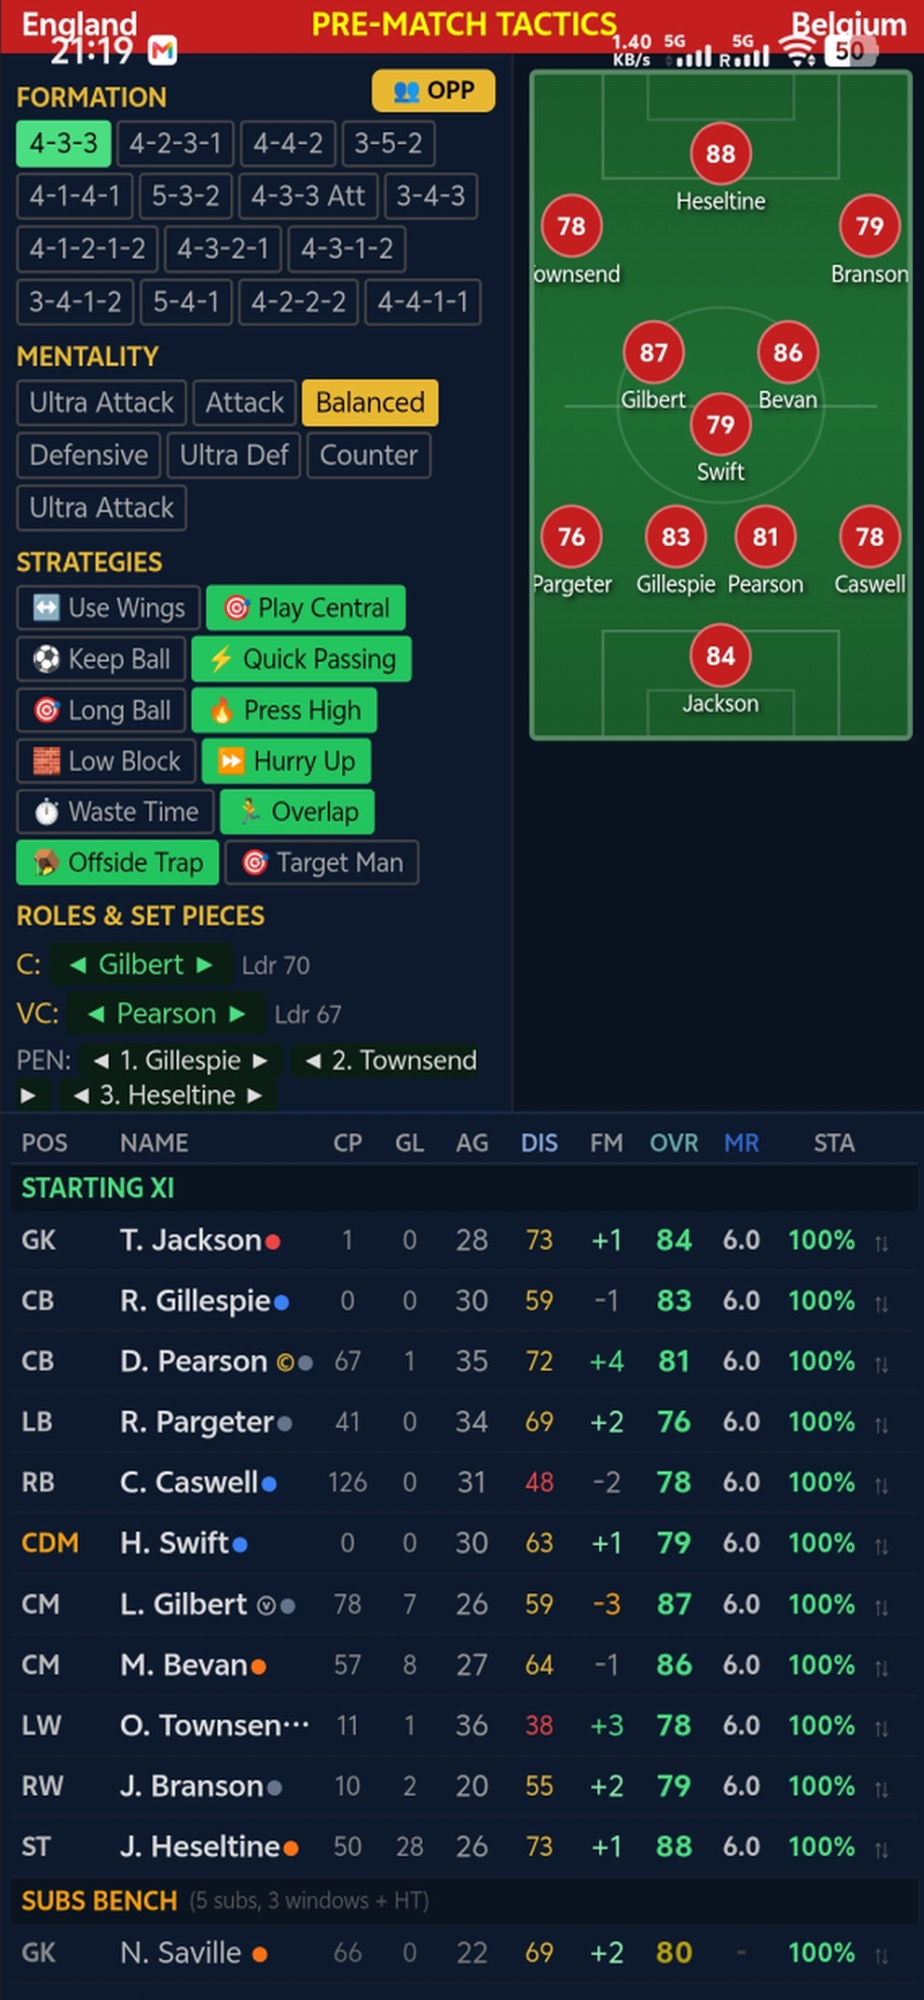924x2000 pixels.
Task: Select the 3-5-2 formation option
Action: (x=388, y=143)
